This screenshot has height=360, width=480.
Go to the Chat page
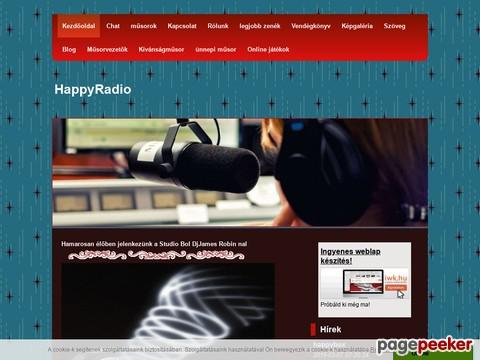[x=113, y=26]
